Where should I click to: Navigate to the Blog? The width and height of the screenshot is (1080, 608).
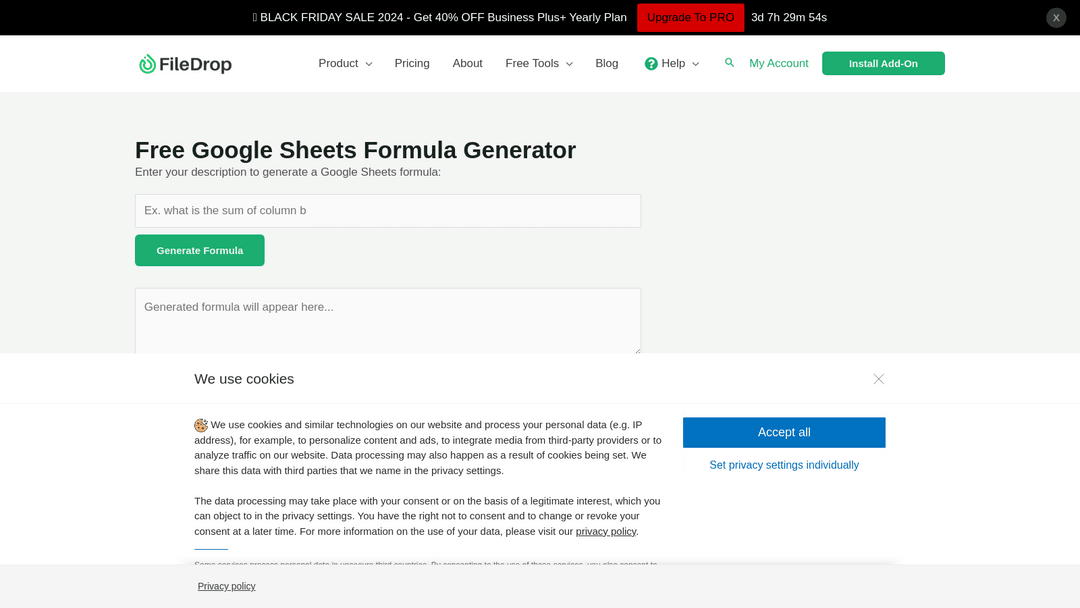point(607,64)
